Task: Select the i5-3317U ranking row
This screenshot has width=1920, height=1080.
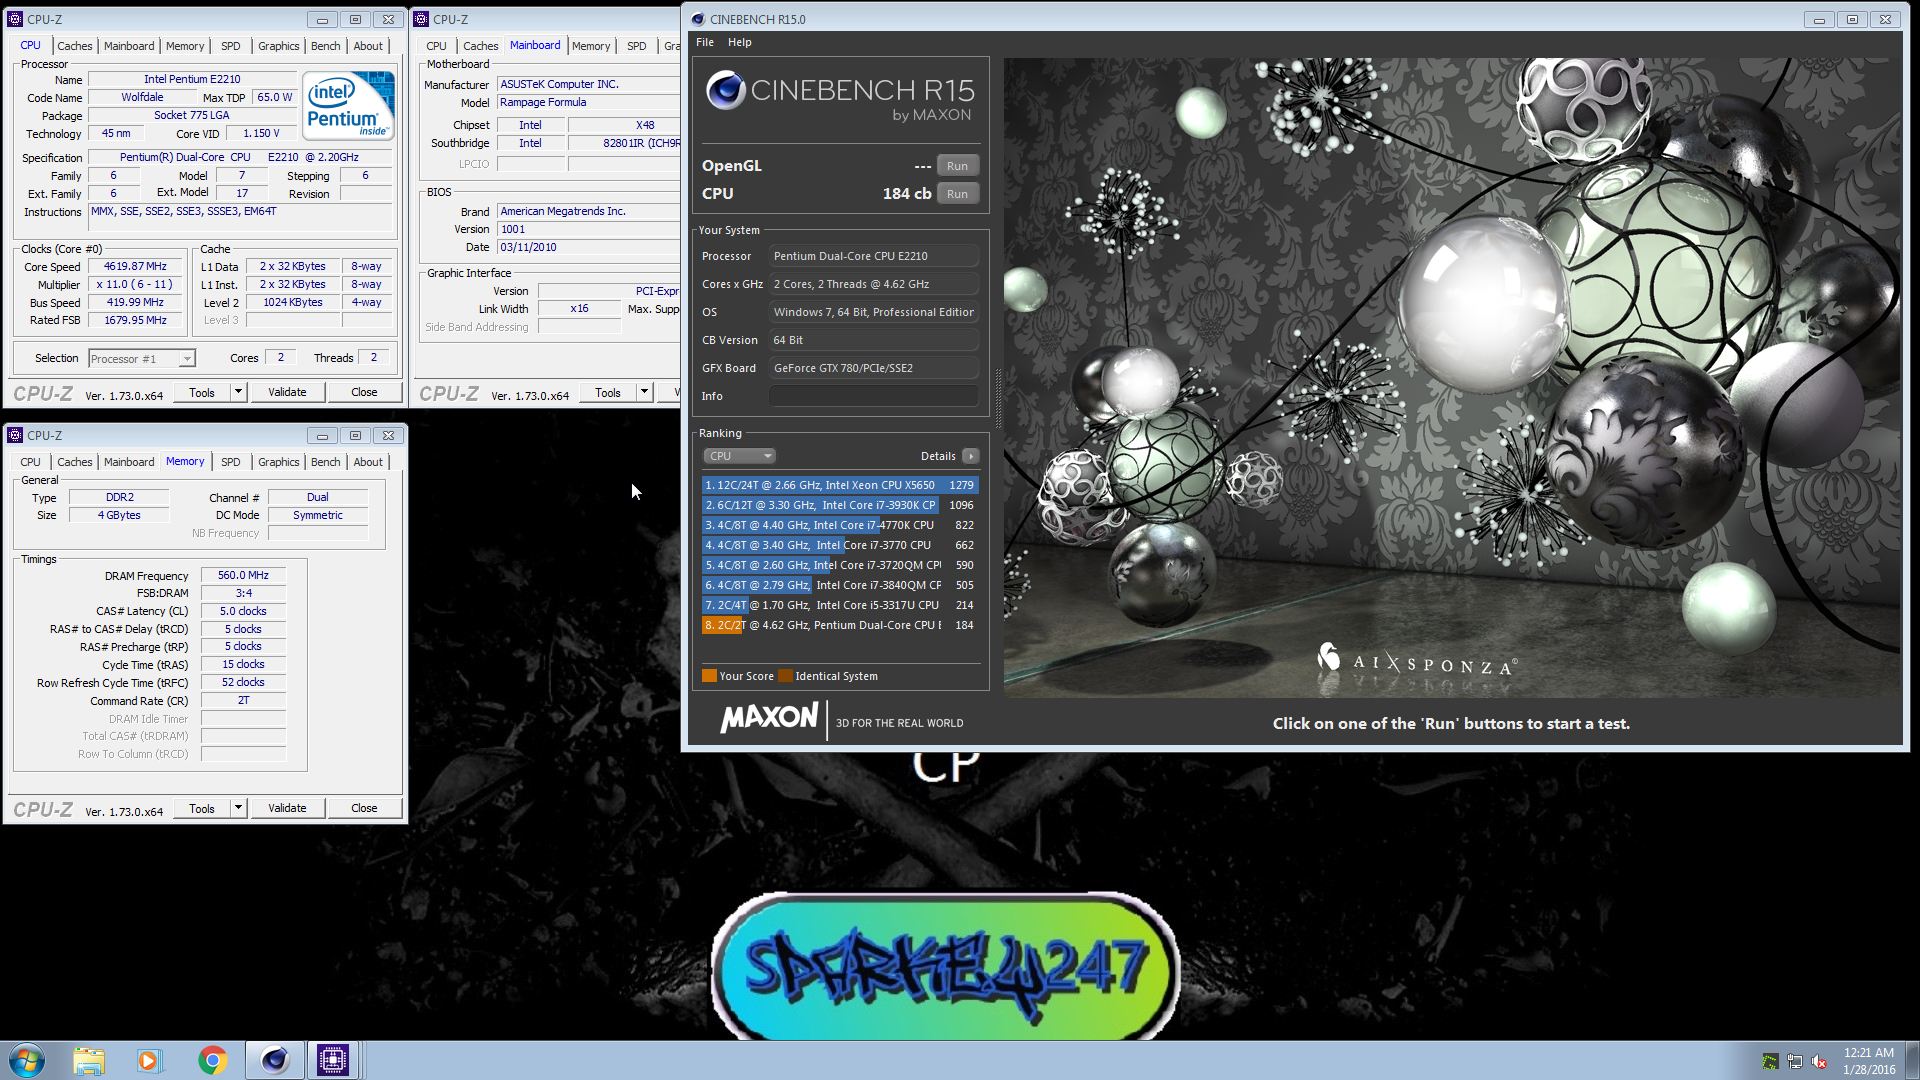Action: coord(840,605)
